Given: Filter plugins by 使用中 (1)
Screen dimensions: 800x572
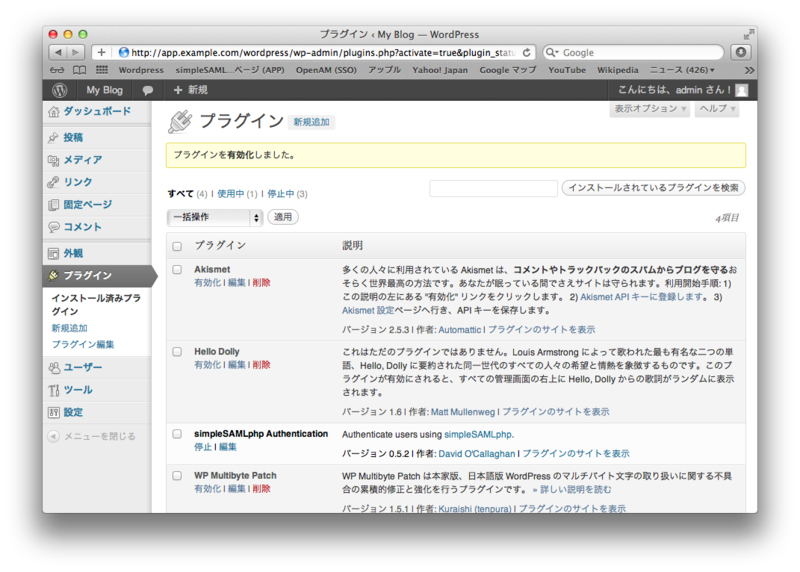Looking at the screenshot, I should click(x=237, y=194).
